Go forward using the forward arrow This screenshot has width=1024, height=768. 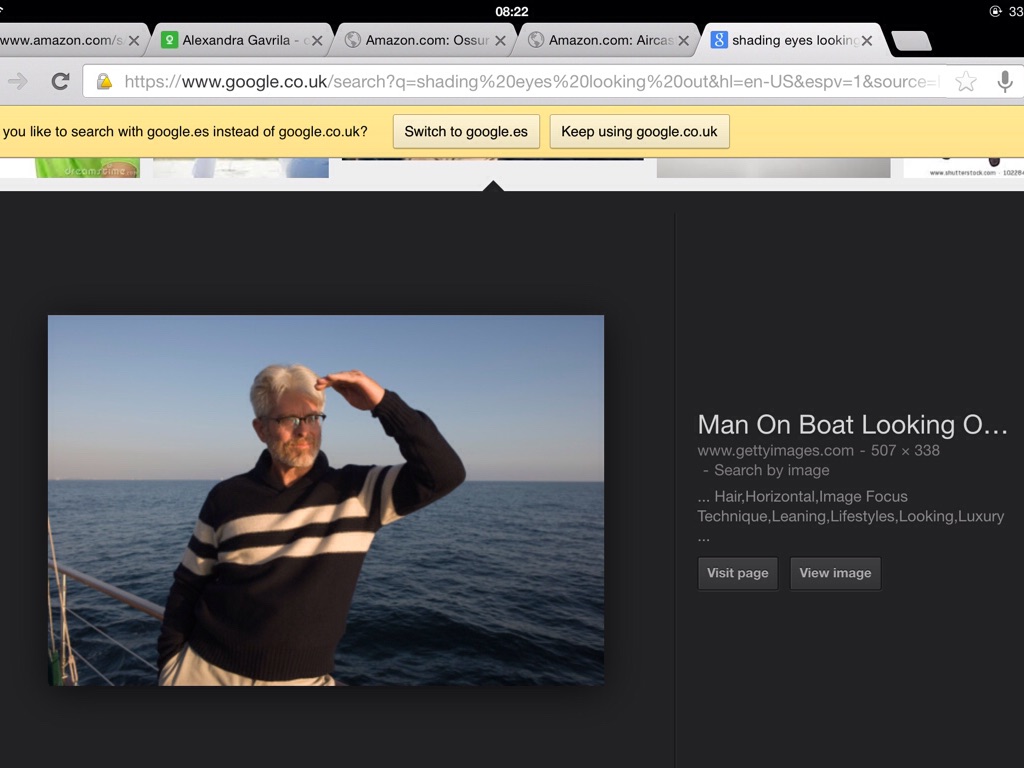click(17, 82)
